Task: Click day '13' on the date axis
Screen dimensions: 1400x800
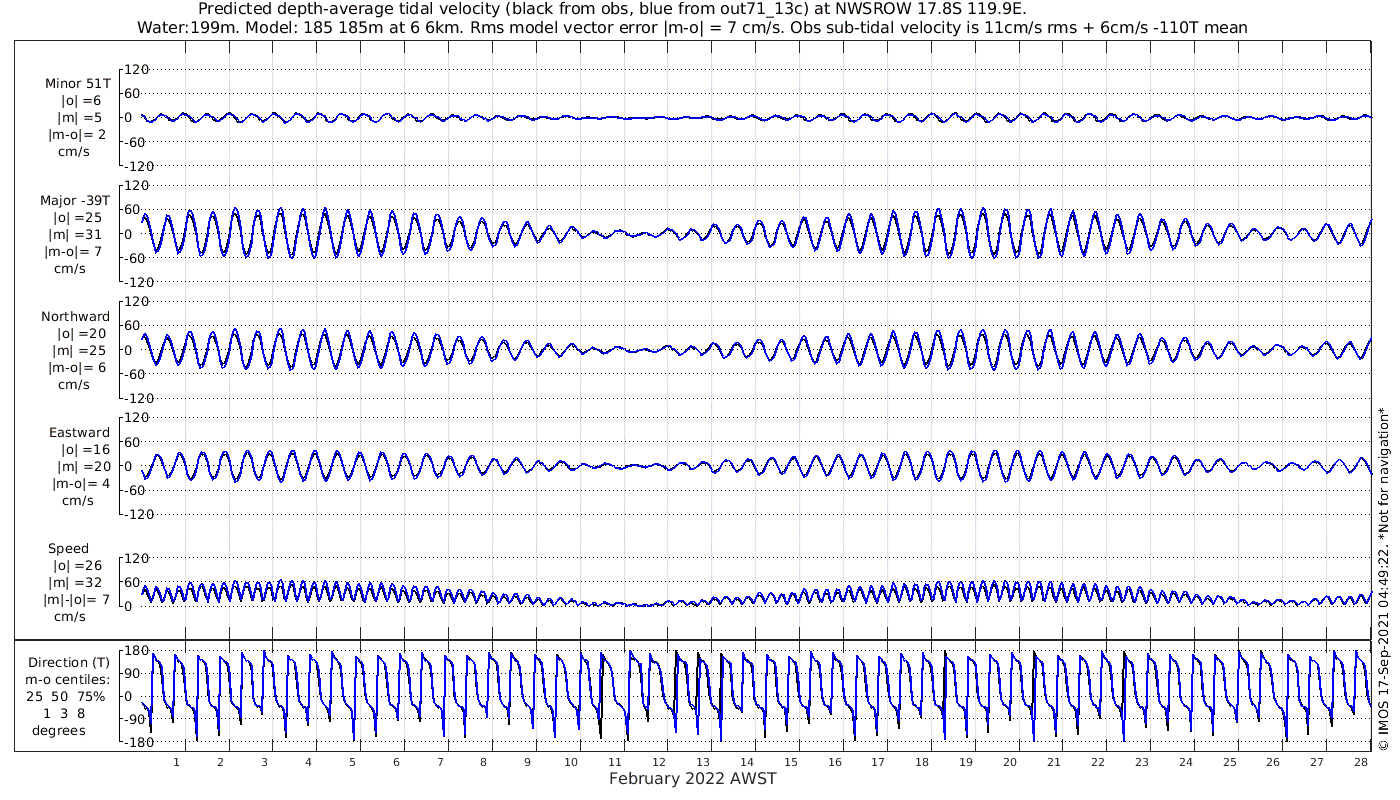Action: (703, 763)
